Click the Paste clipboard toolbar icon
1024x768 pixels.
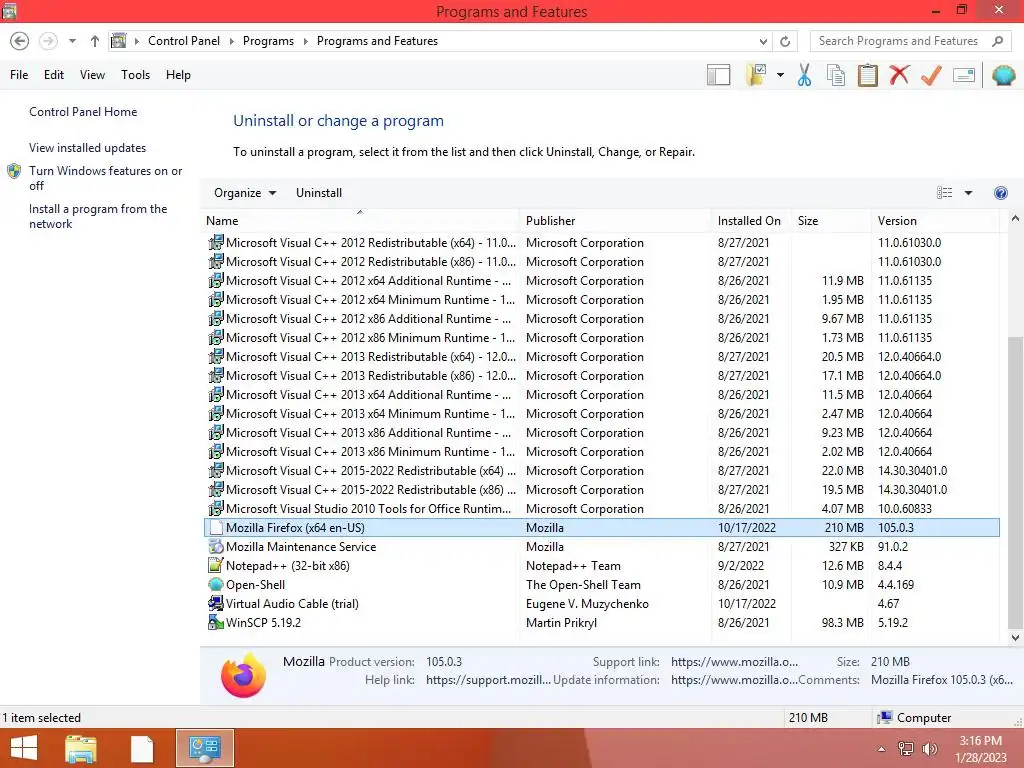(867, 75)
